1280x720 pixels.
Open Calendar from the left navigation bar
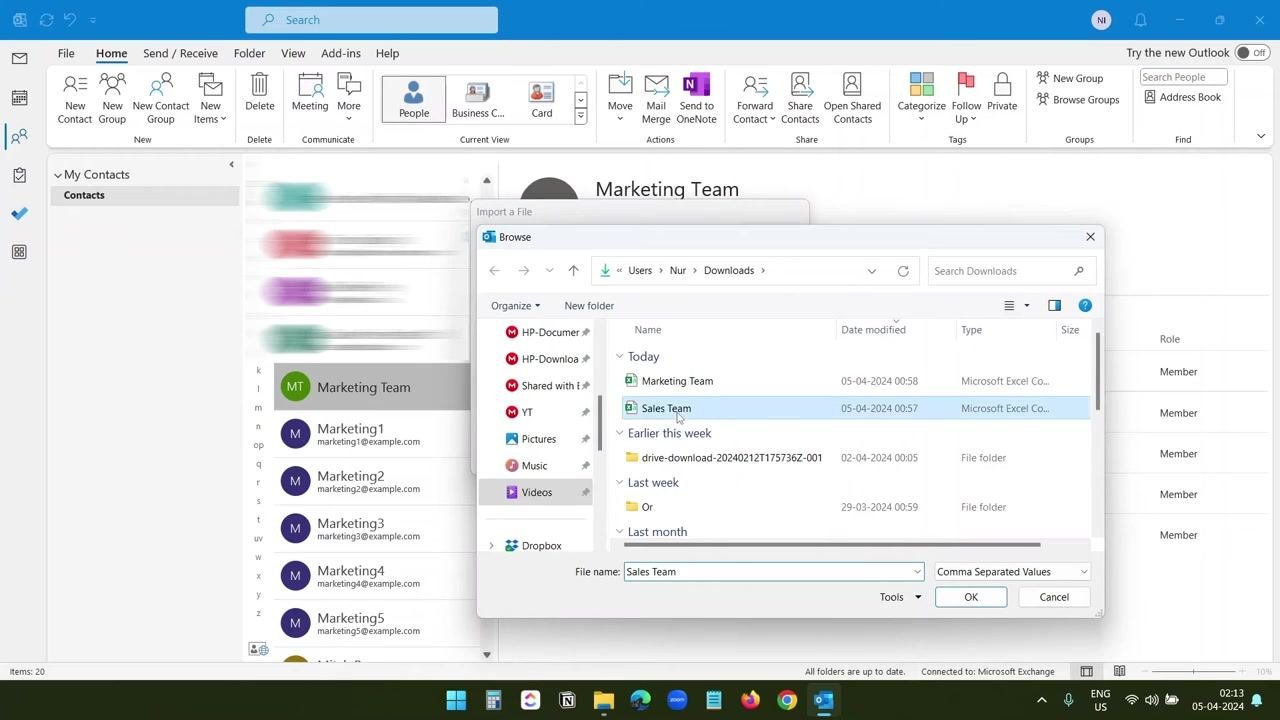tap(19, 98)
